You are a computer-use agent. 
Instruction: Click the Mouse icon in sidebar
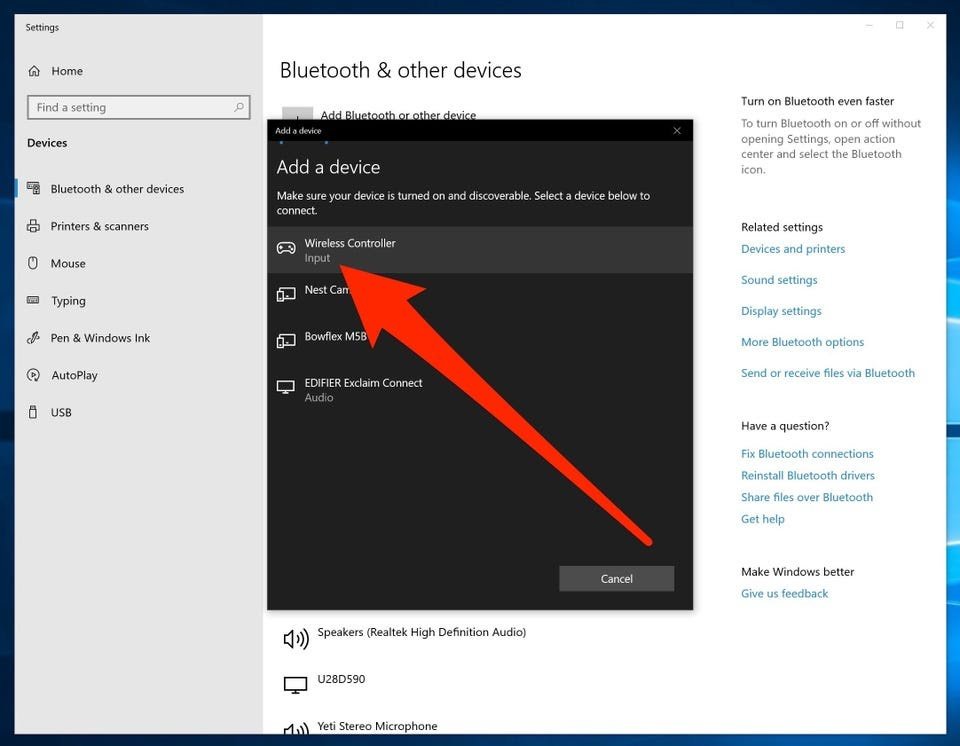pos(33,263)
